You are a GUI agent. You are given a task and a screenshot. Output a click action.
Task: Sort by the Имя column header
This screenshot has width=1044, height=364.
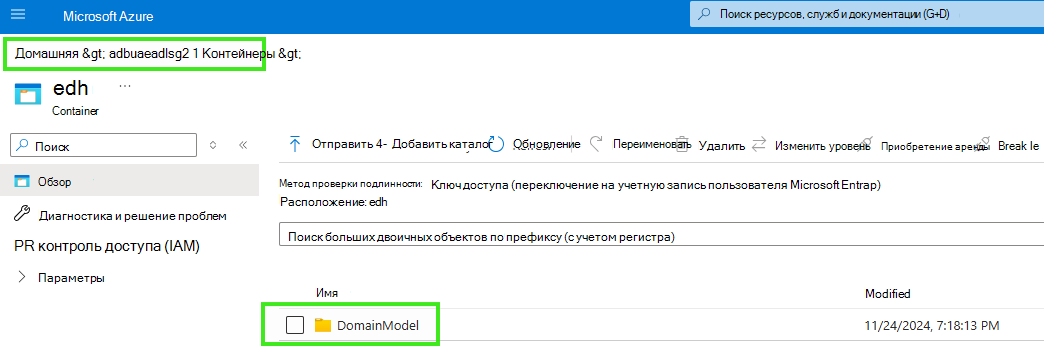[x=327, y=293]
